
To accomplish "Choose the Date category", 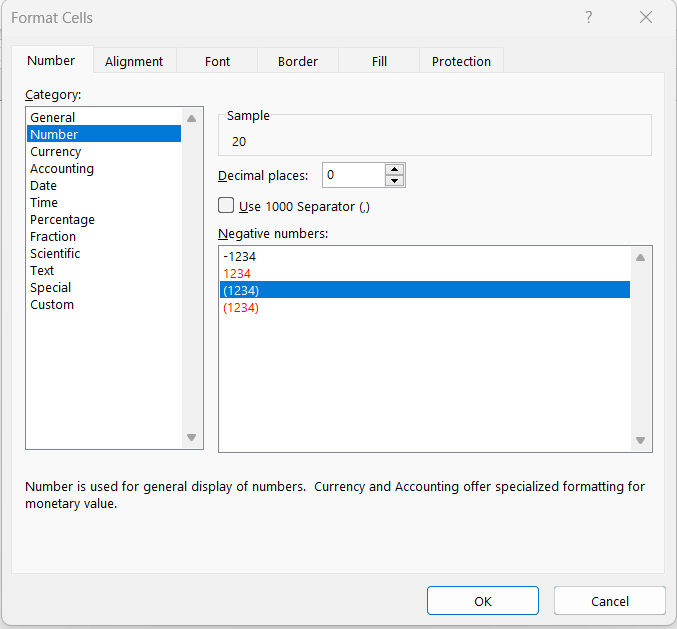I will 104,186.
